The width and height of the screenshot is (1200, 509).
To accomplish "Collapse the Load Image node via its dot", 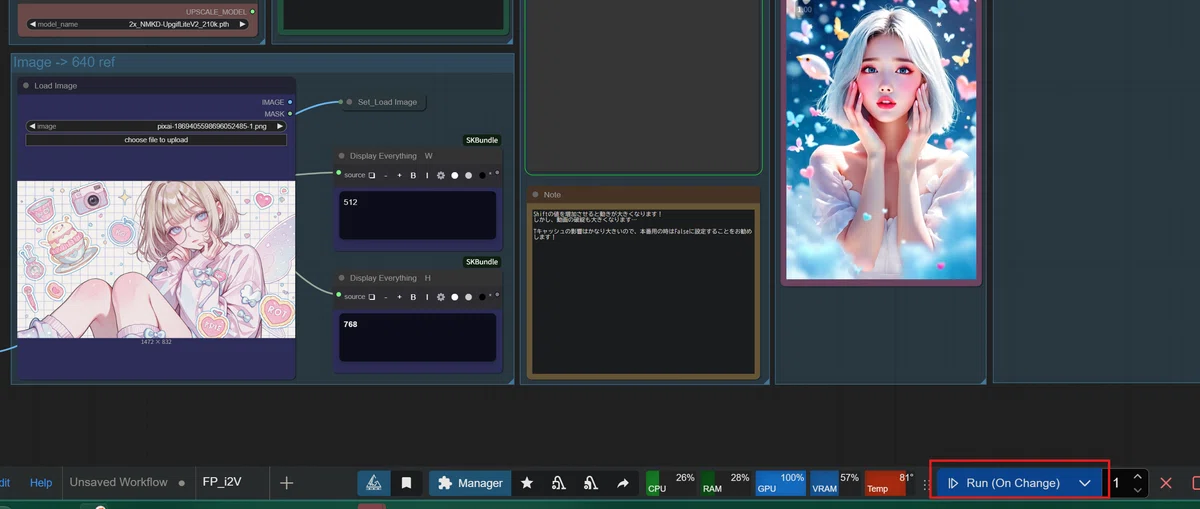I will tap(26, 86).
